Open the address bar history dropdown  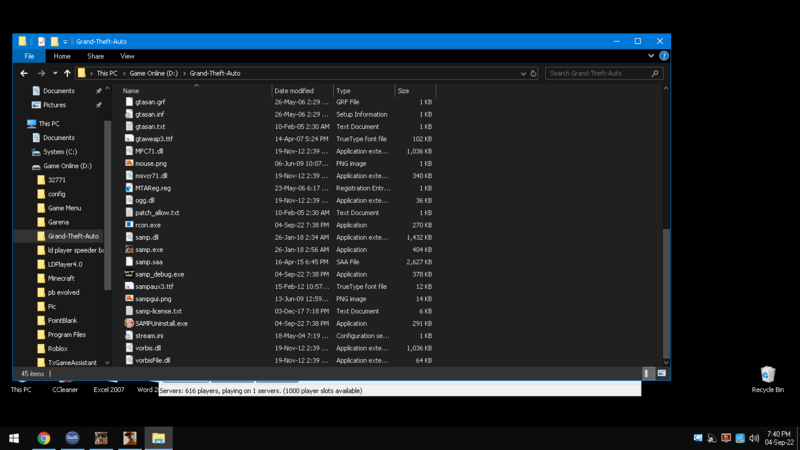[x=523, y=73]
